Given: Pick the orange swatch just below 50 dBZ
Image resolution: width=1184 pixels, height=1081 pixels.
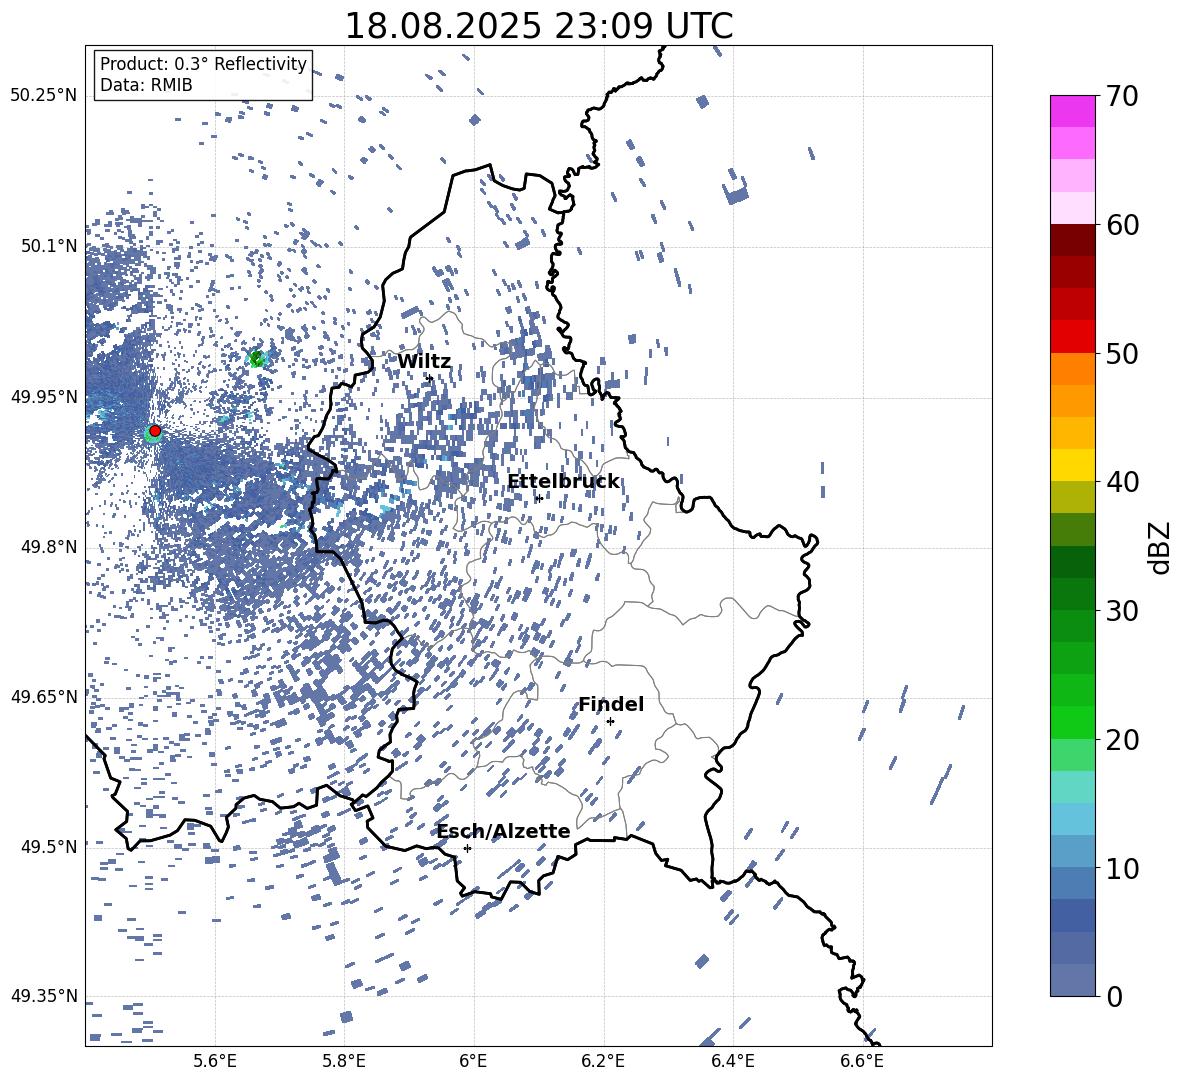Looking at the screenshot, I should pyautogui.click(x=1073, y=369).
